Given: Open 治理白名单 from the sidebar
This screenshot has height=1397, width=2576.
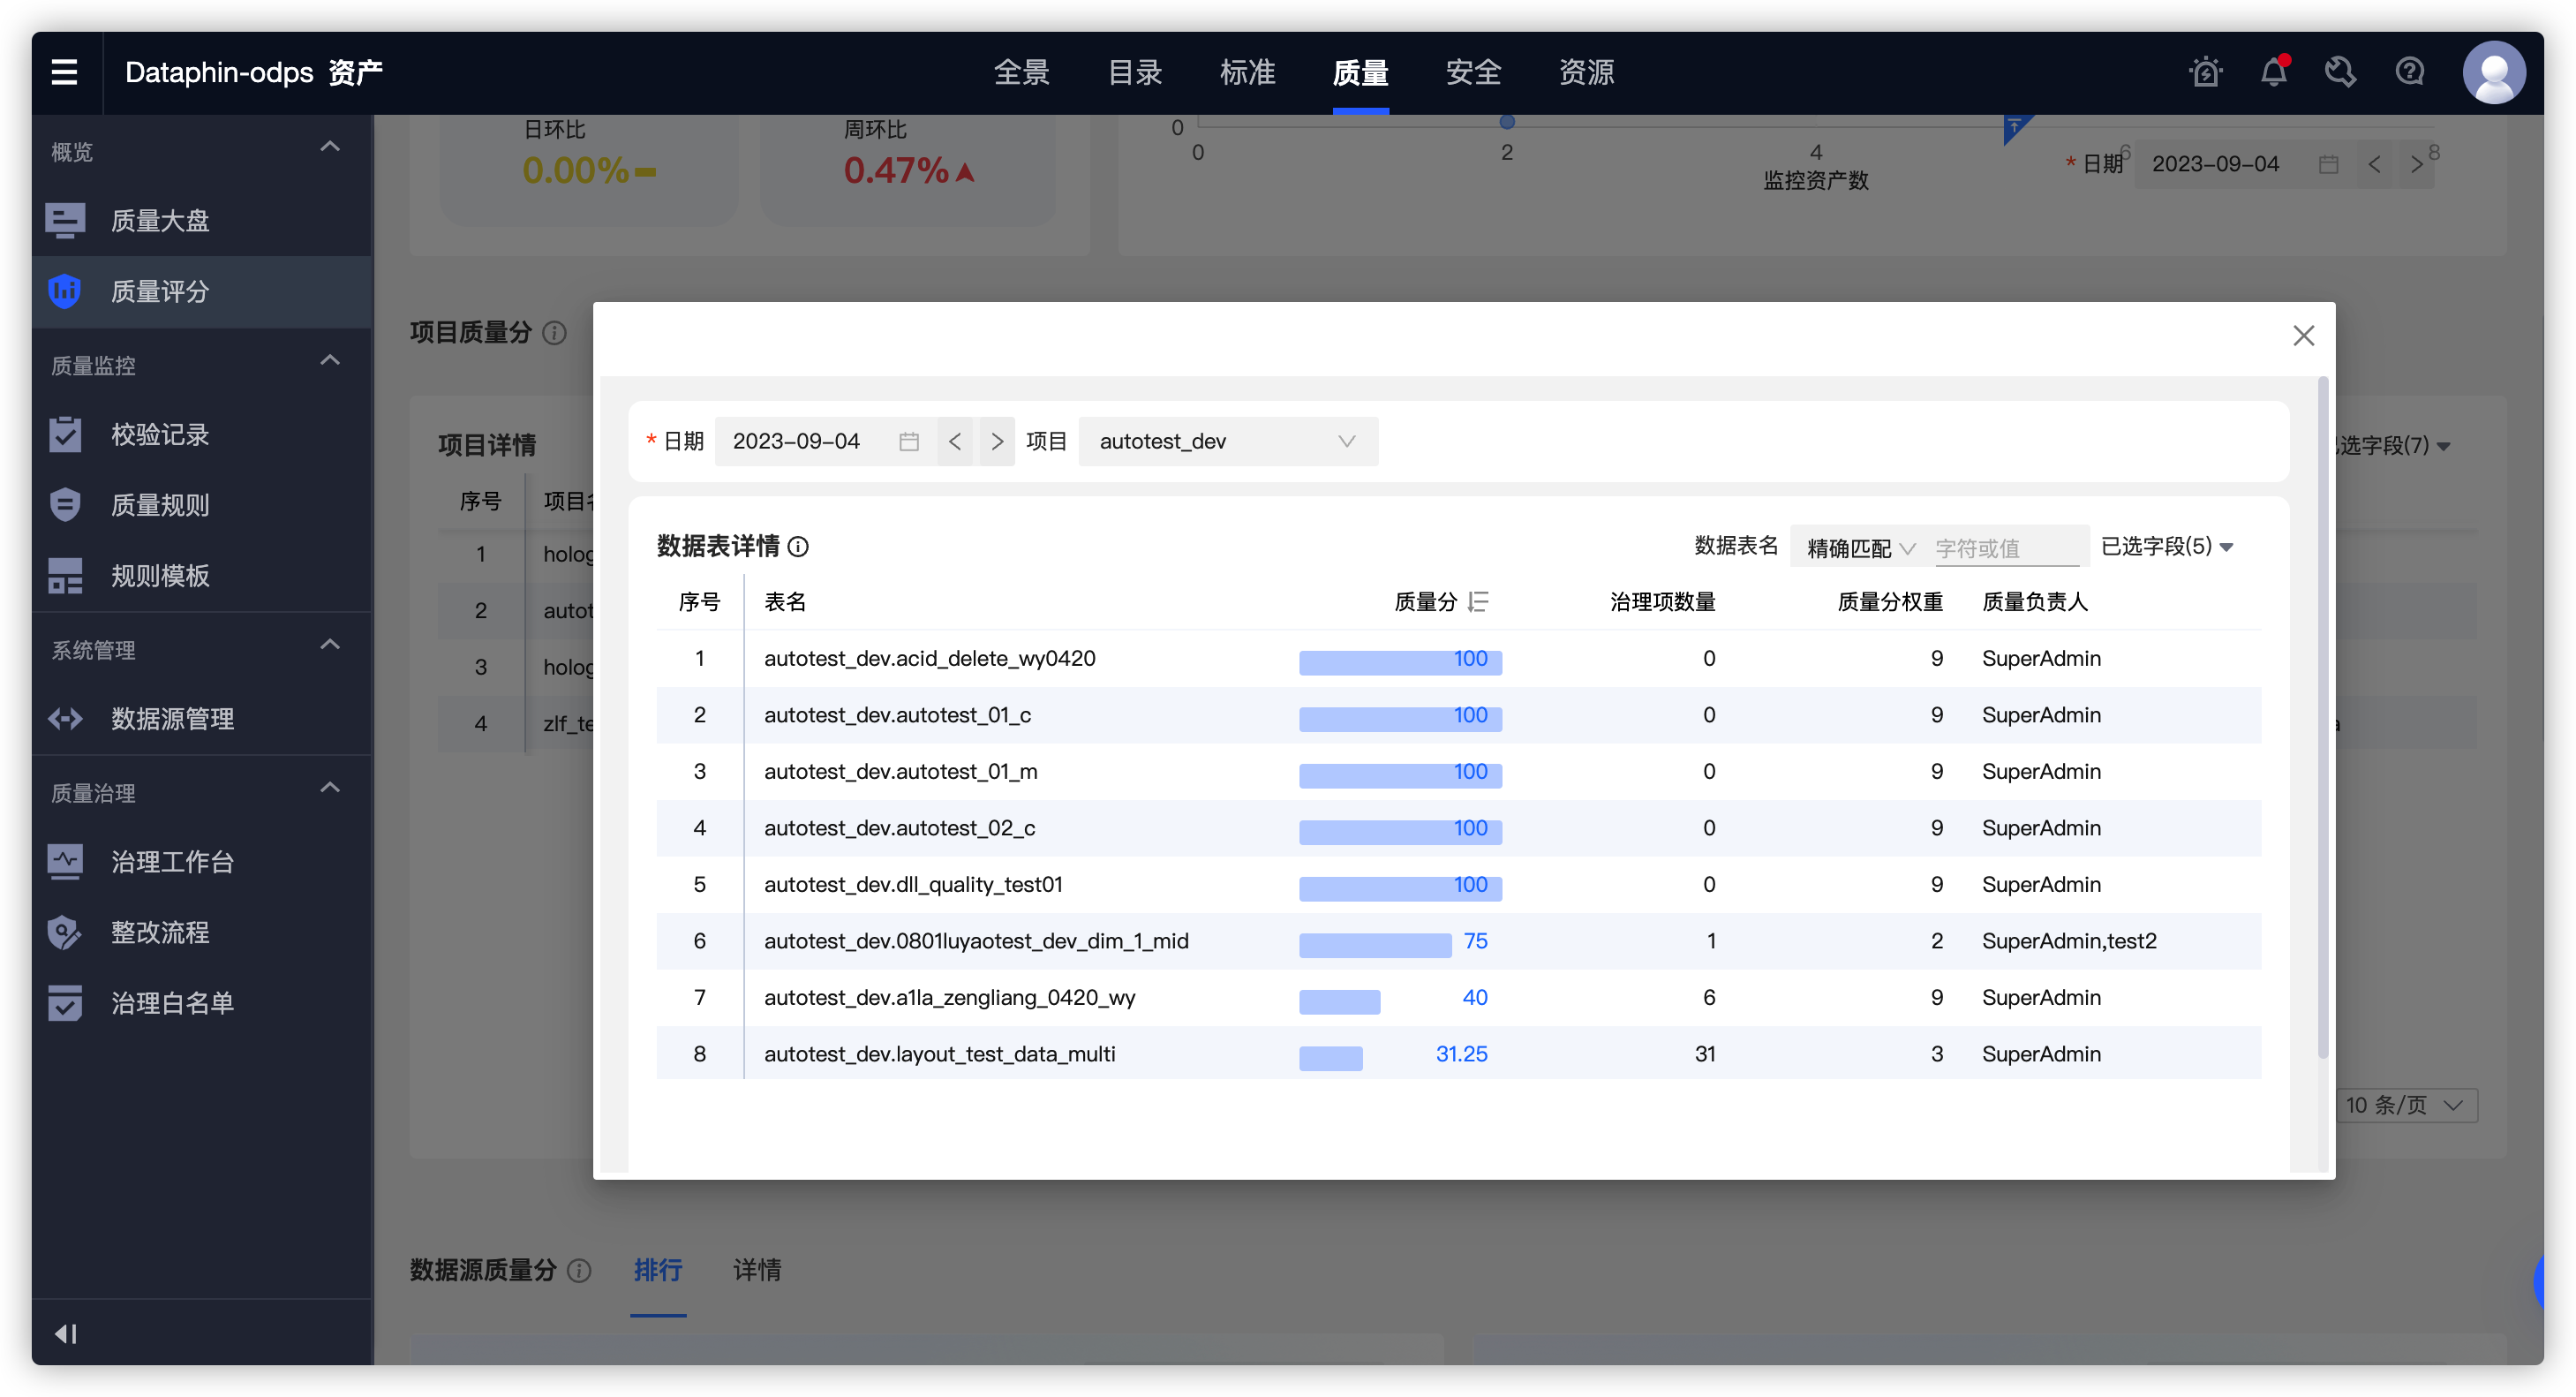Looking at the screenshot, I should [x=172, y=1002].
